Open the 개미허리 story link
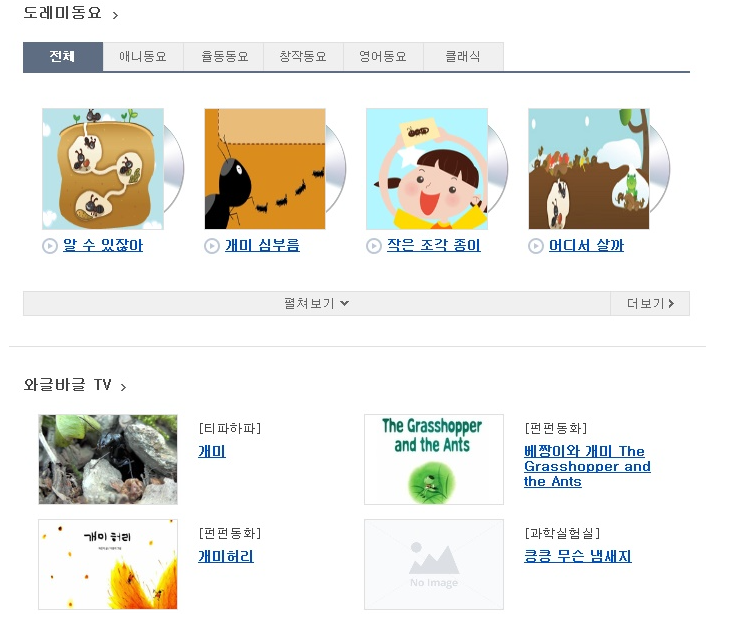The image size is (739, 623). 226,557
